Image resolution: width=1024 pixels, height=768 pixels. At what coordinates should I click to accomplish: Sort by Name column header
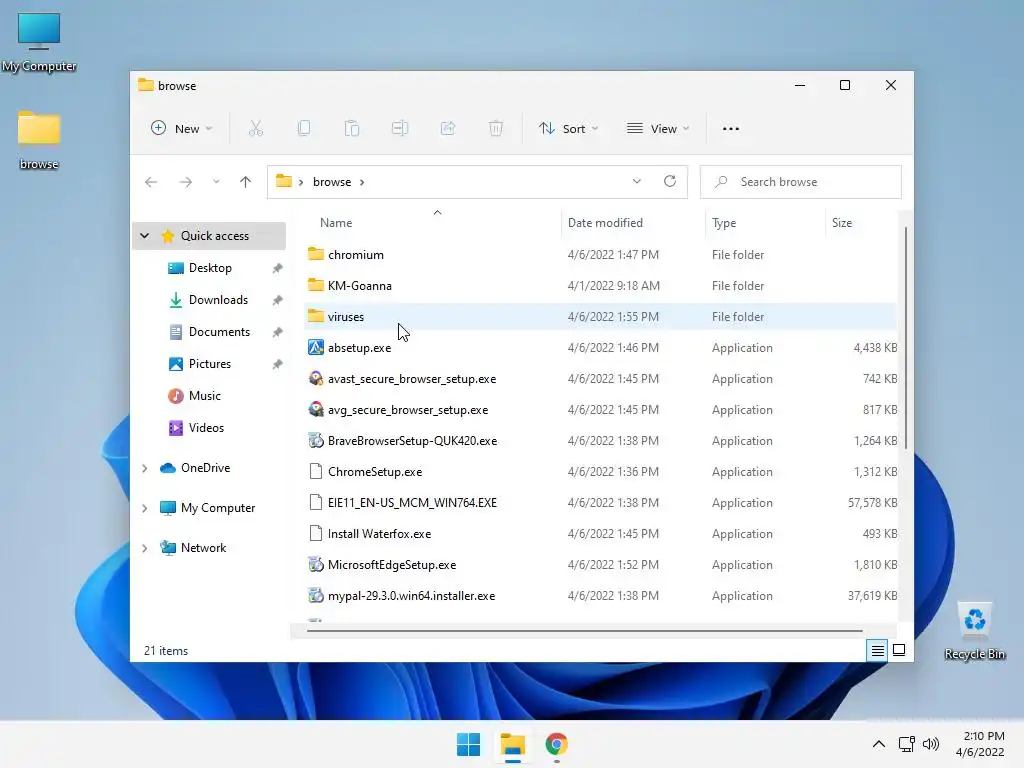tap(432, 223)
